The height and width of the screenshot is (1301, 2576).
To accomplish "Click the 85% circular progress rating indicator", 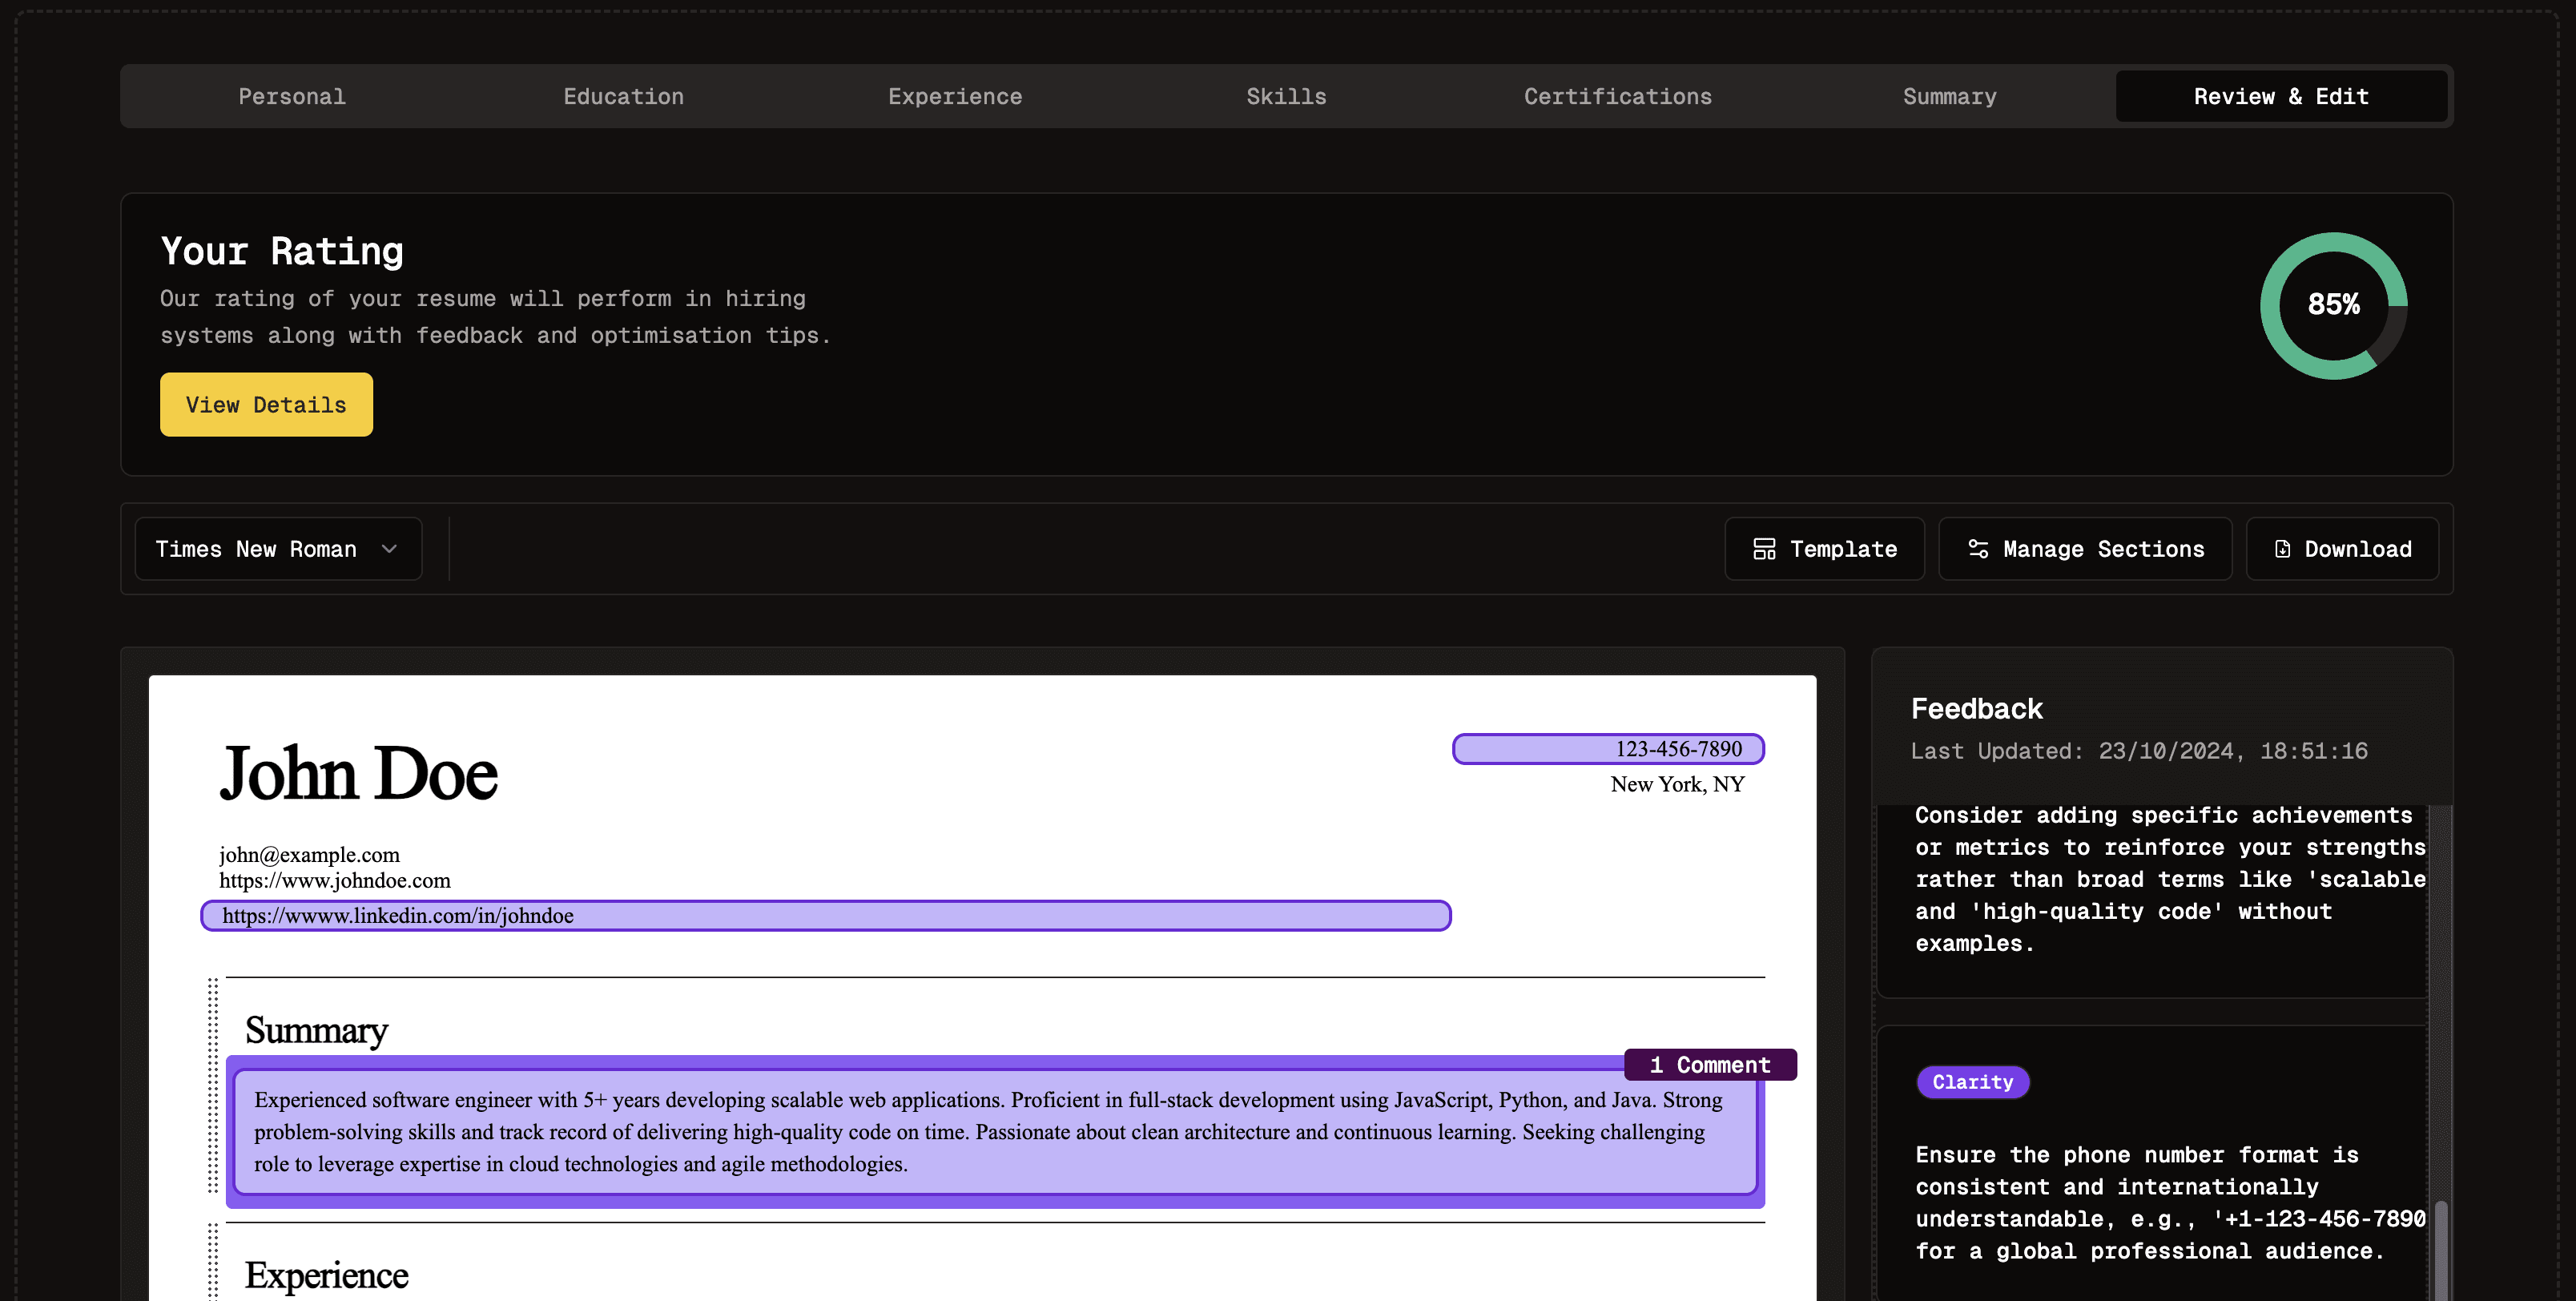I will point(2334,305).
